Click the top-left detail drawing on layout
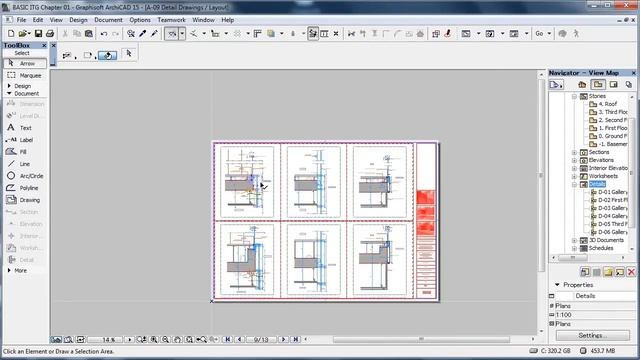 pos(247,182)
